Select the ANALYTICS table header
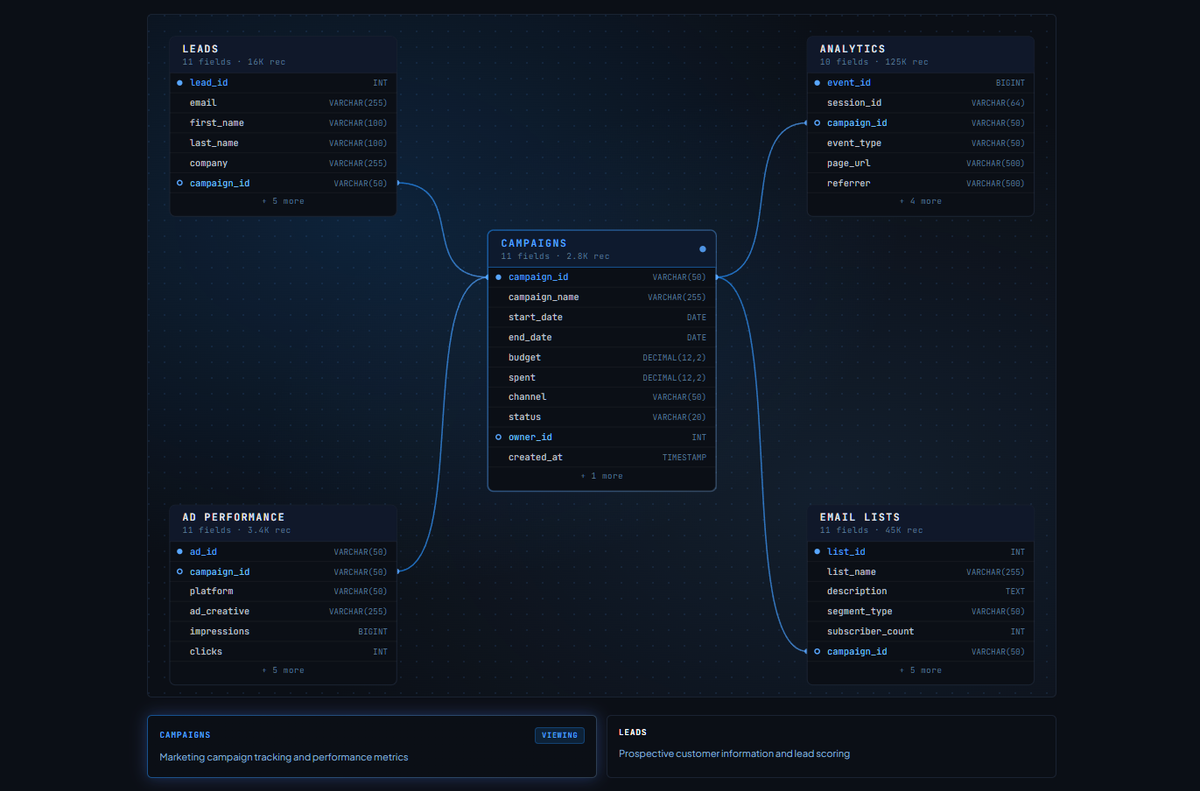This screenshot has width=1200, height=791. (x=920, y=54)
